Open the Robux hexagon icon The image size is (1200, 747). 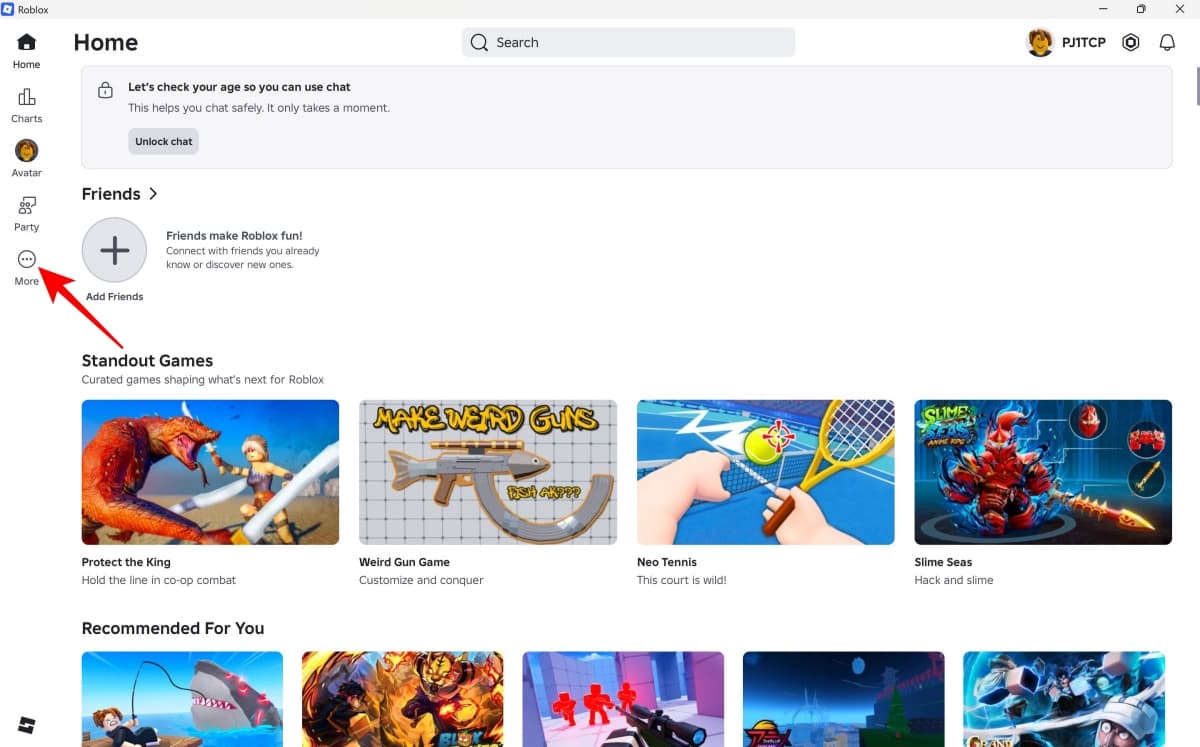[x=1131, y=42]
